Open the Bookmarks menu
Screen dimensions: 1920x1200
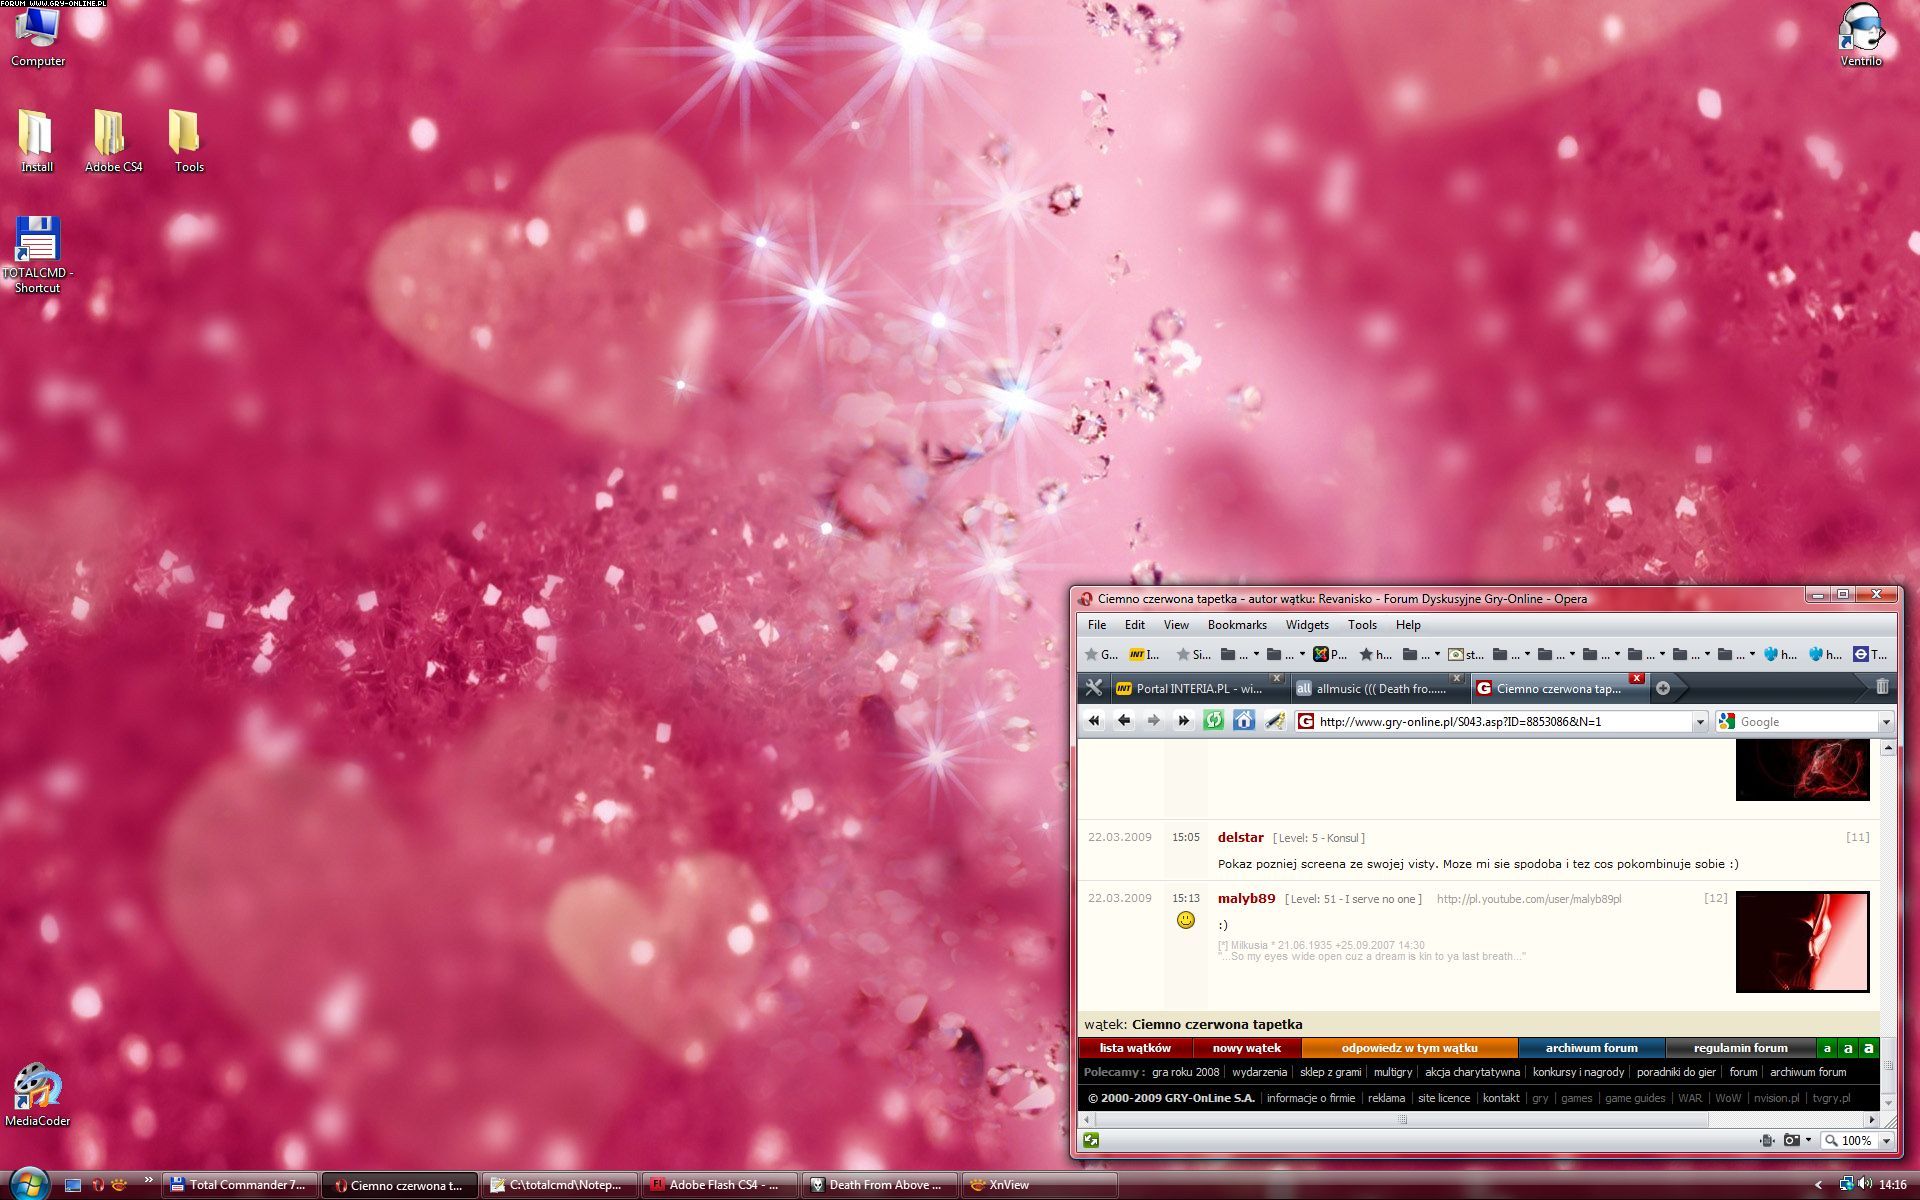1236,625
